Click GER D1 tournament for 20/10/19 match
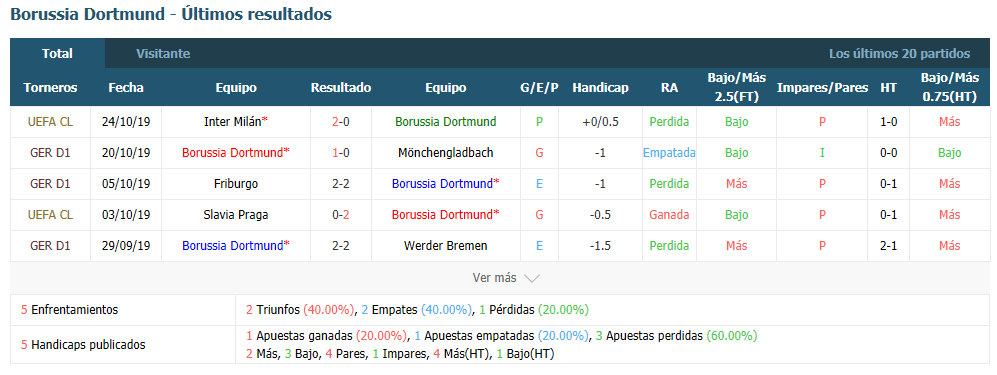 [50, 153]
